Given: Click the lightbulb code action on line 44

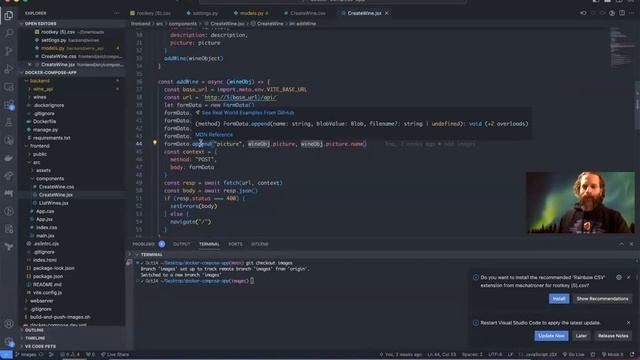Looking at the screenshot, I should point(155,143).
